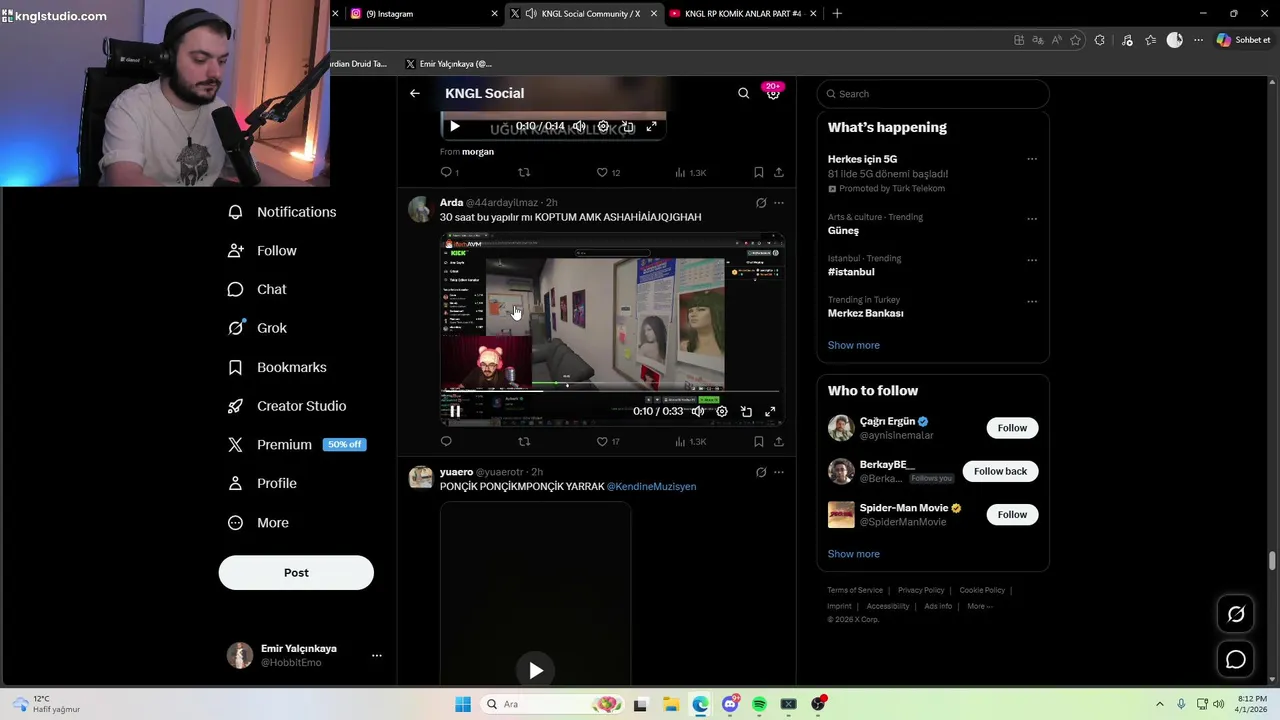Expand the More menu in sidebar
The width and height of the screenshot is (1280, 720).
coord(258,523)
